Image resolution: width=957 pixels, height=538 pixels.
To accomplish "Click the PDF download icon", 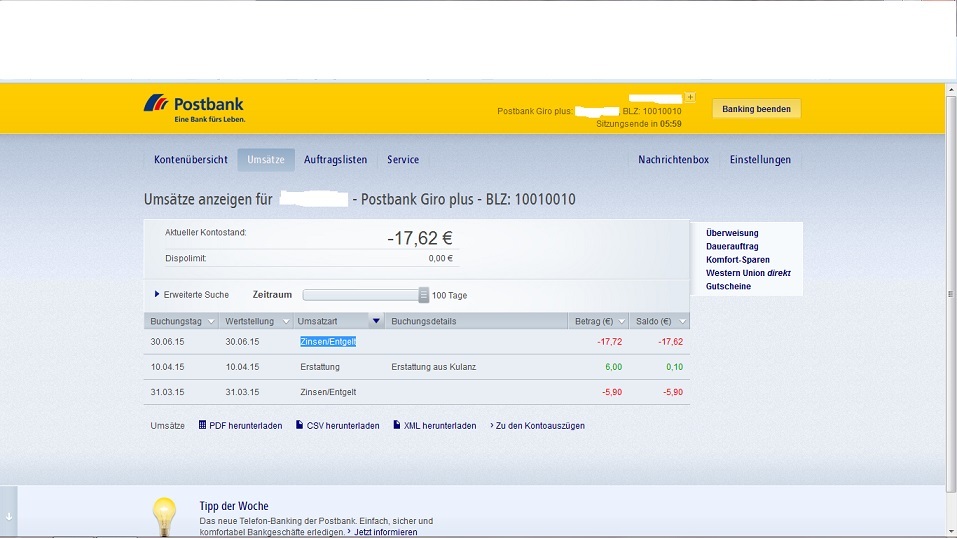I will click(x=202, y=425).
